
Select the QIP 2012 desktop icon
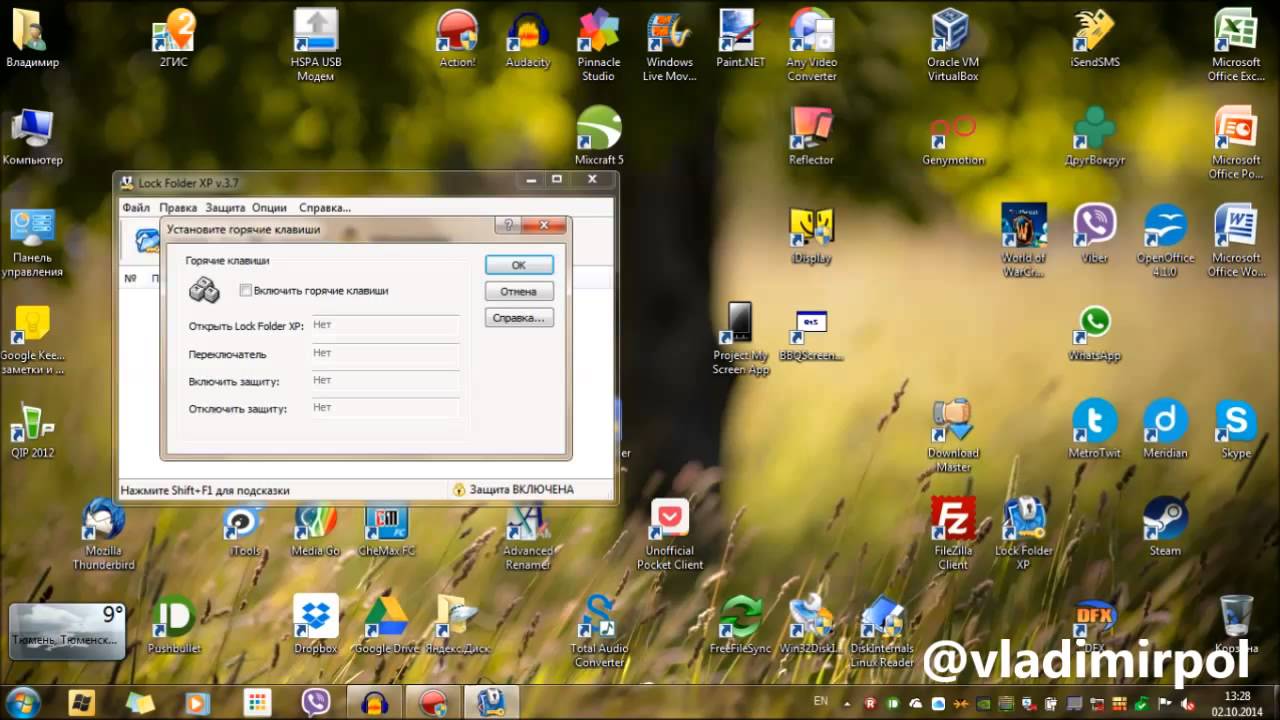(32, 430)
